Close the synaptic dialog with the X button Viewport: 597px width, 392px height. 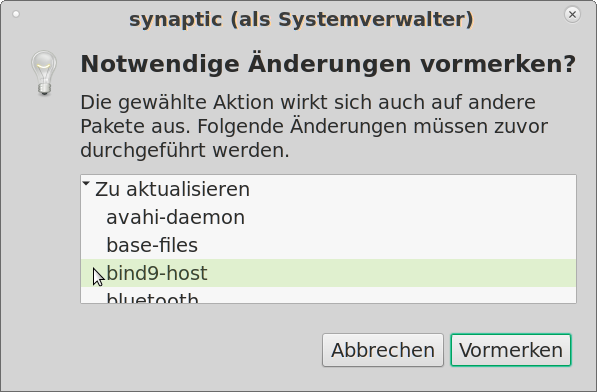point(572,14)
